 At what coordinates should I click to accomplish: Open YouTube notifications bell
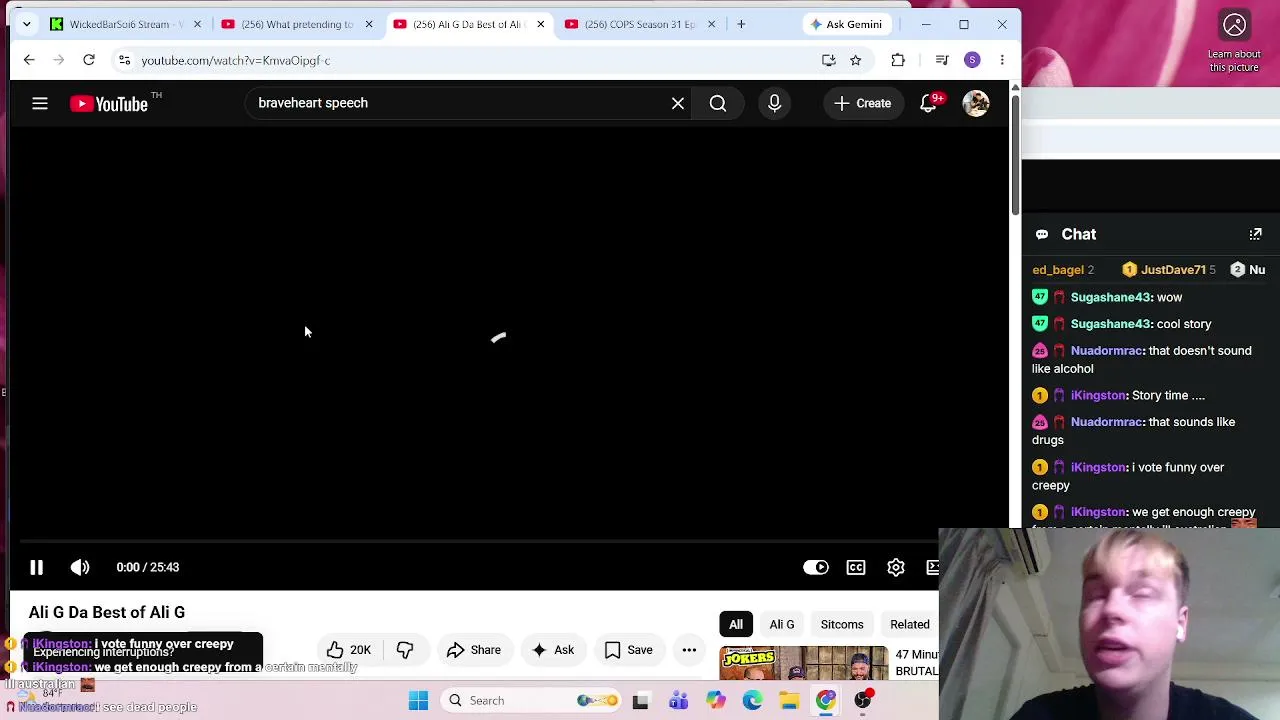(929, 103)
